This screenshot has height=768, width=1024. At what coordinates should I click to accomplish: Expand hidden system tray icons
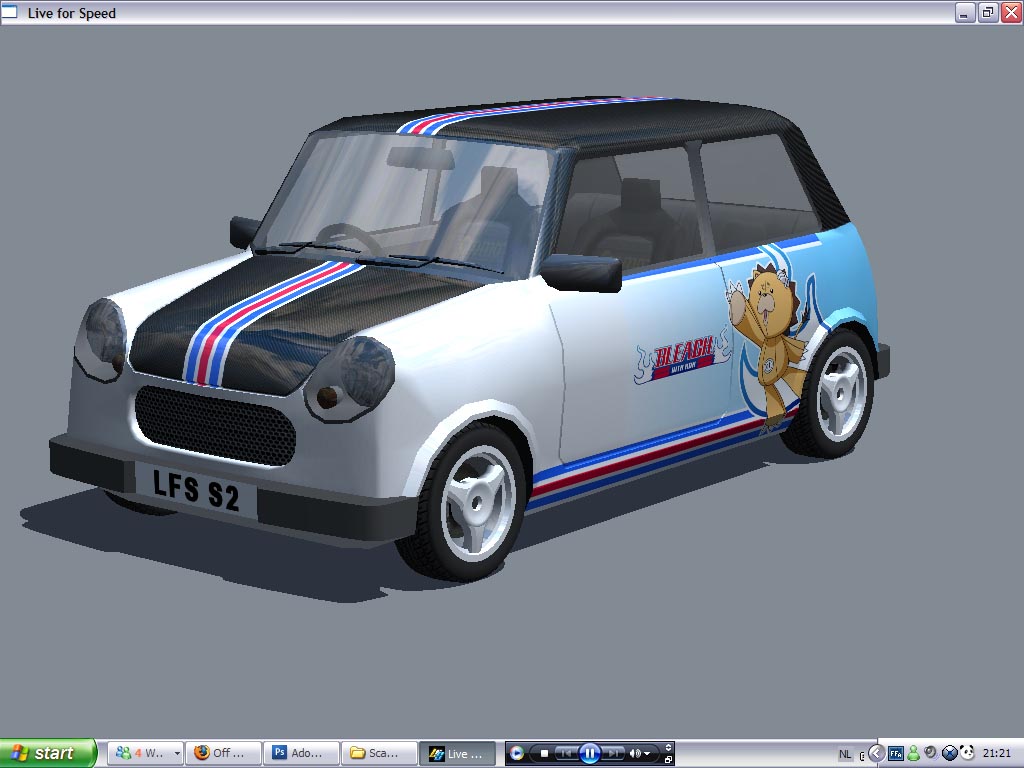tap(876, 753)
